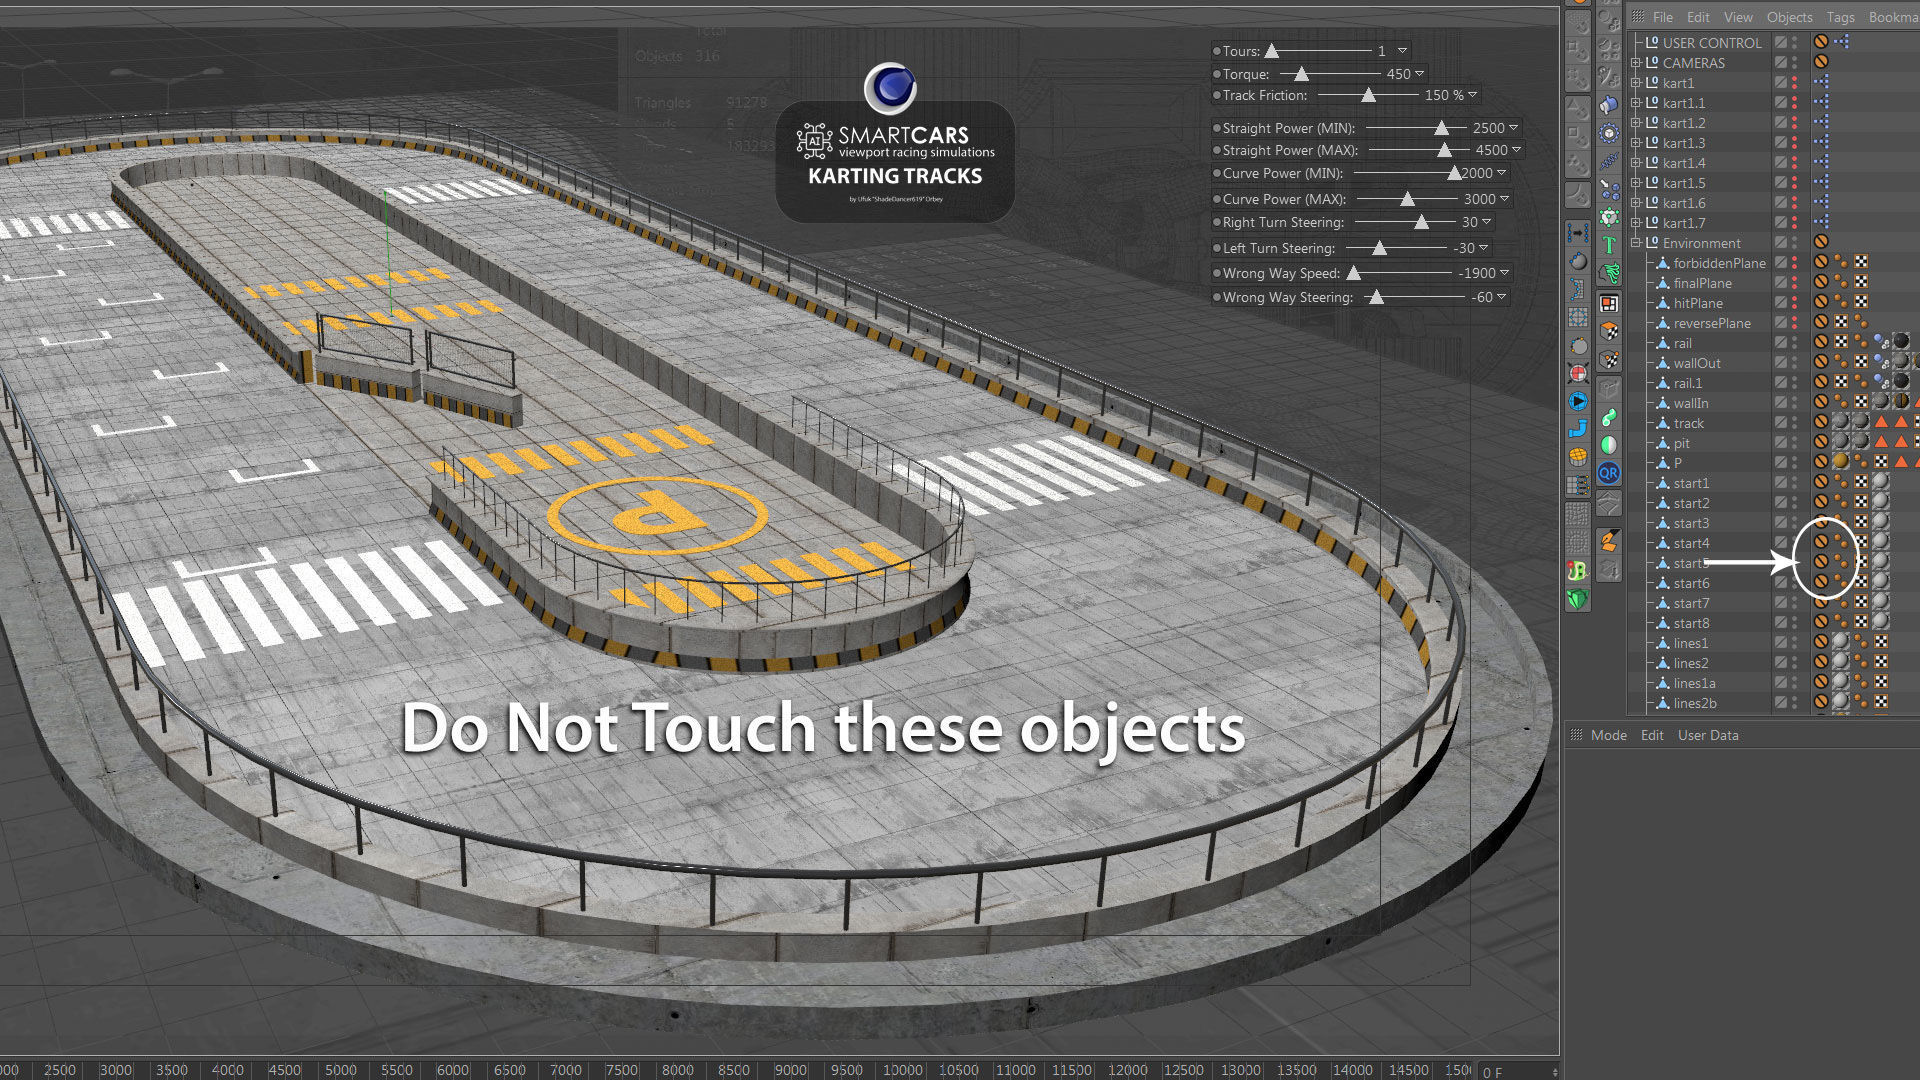Open the Torque value dropdown arrow

click(1419, 74)
